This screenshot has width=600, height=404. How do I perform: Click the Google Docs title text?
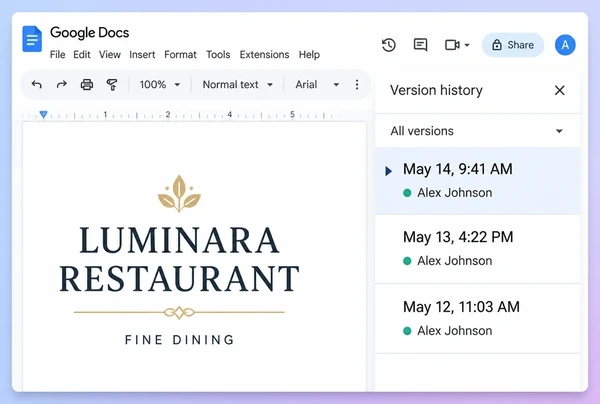coord(90,33)
